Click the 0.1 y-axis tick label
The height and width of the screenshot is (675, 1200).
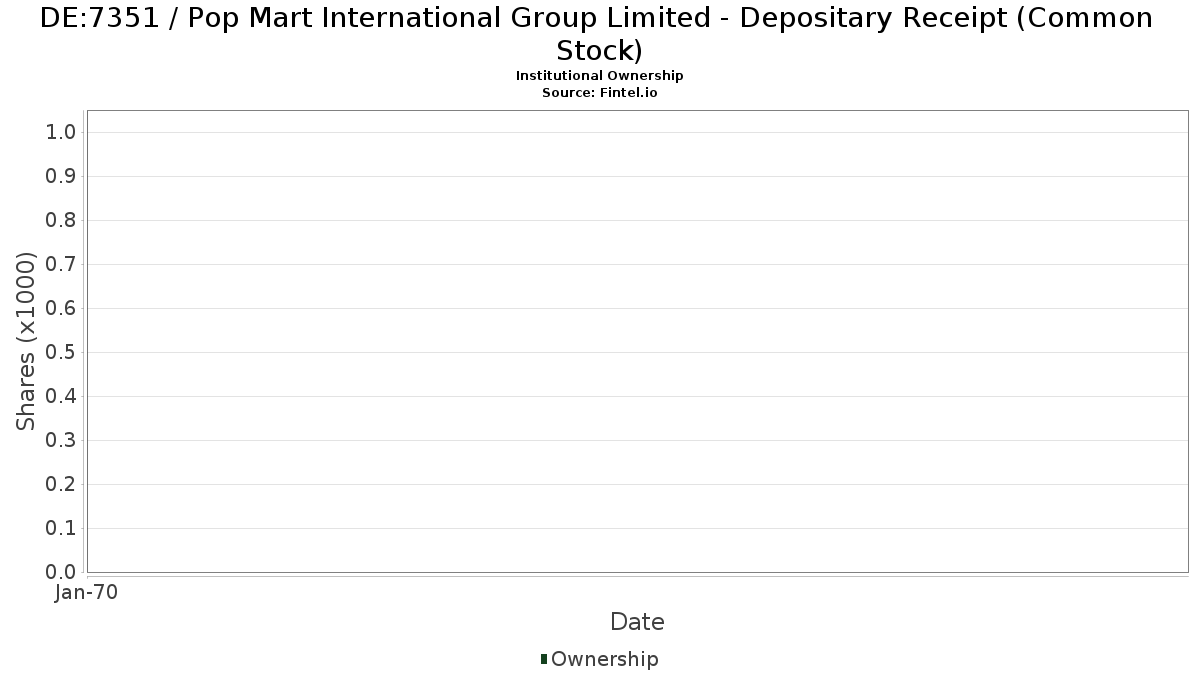[61, 529]
